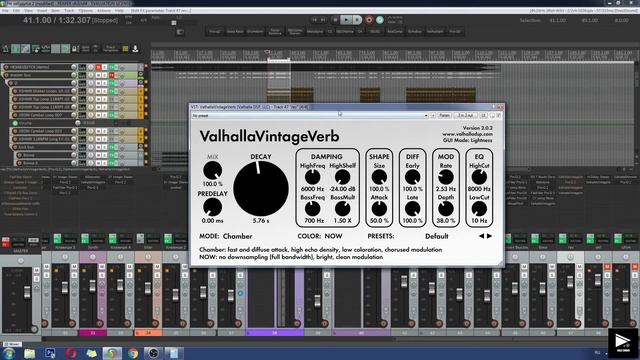Change reverb MODE from Chamber
640x360 pixels.
tap(238, 236)
